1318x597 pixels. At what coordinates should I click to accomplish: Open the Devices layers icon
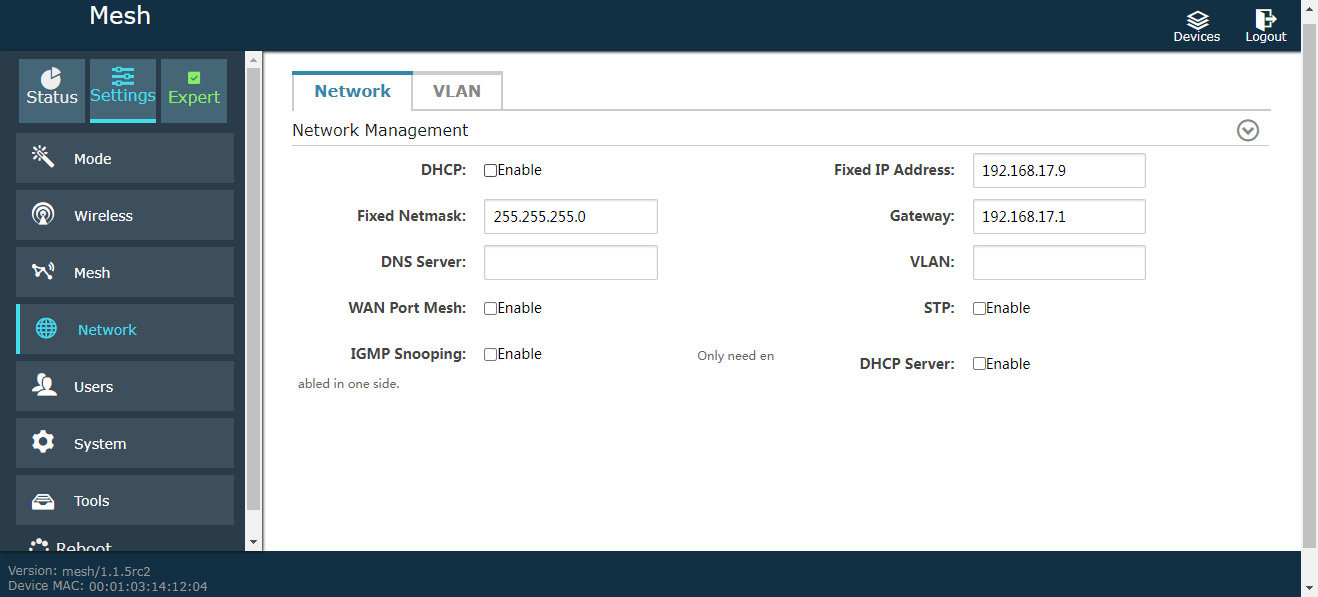[1197, 20]
